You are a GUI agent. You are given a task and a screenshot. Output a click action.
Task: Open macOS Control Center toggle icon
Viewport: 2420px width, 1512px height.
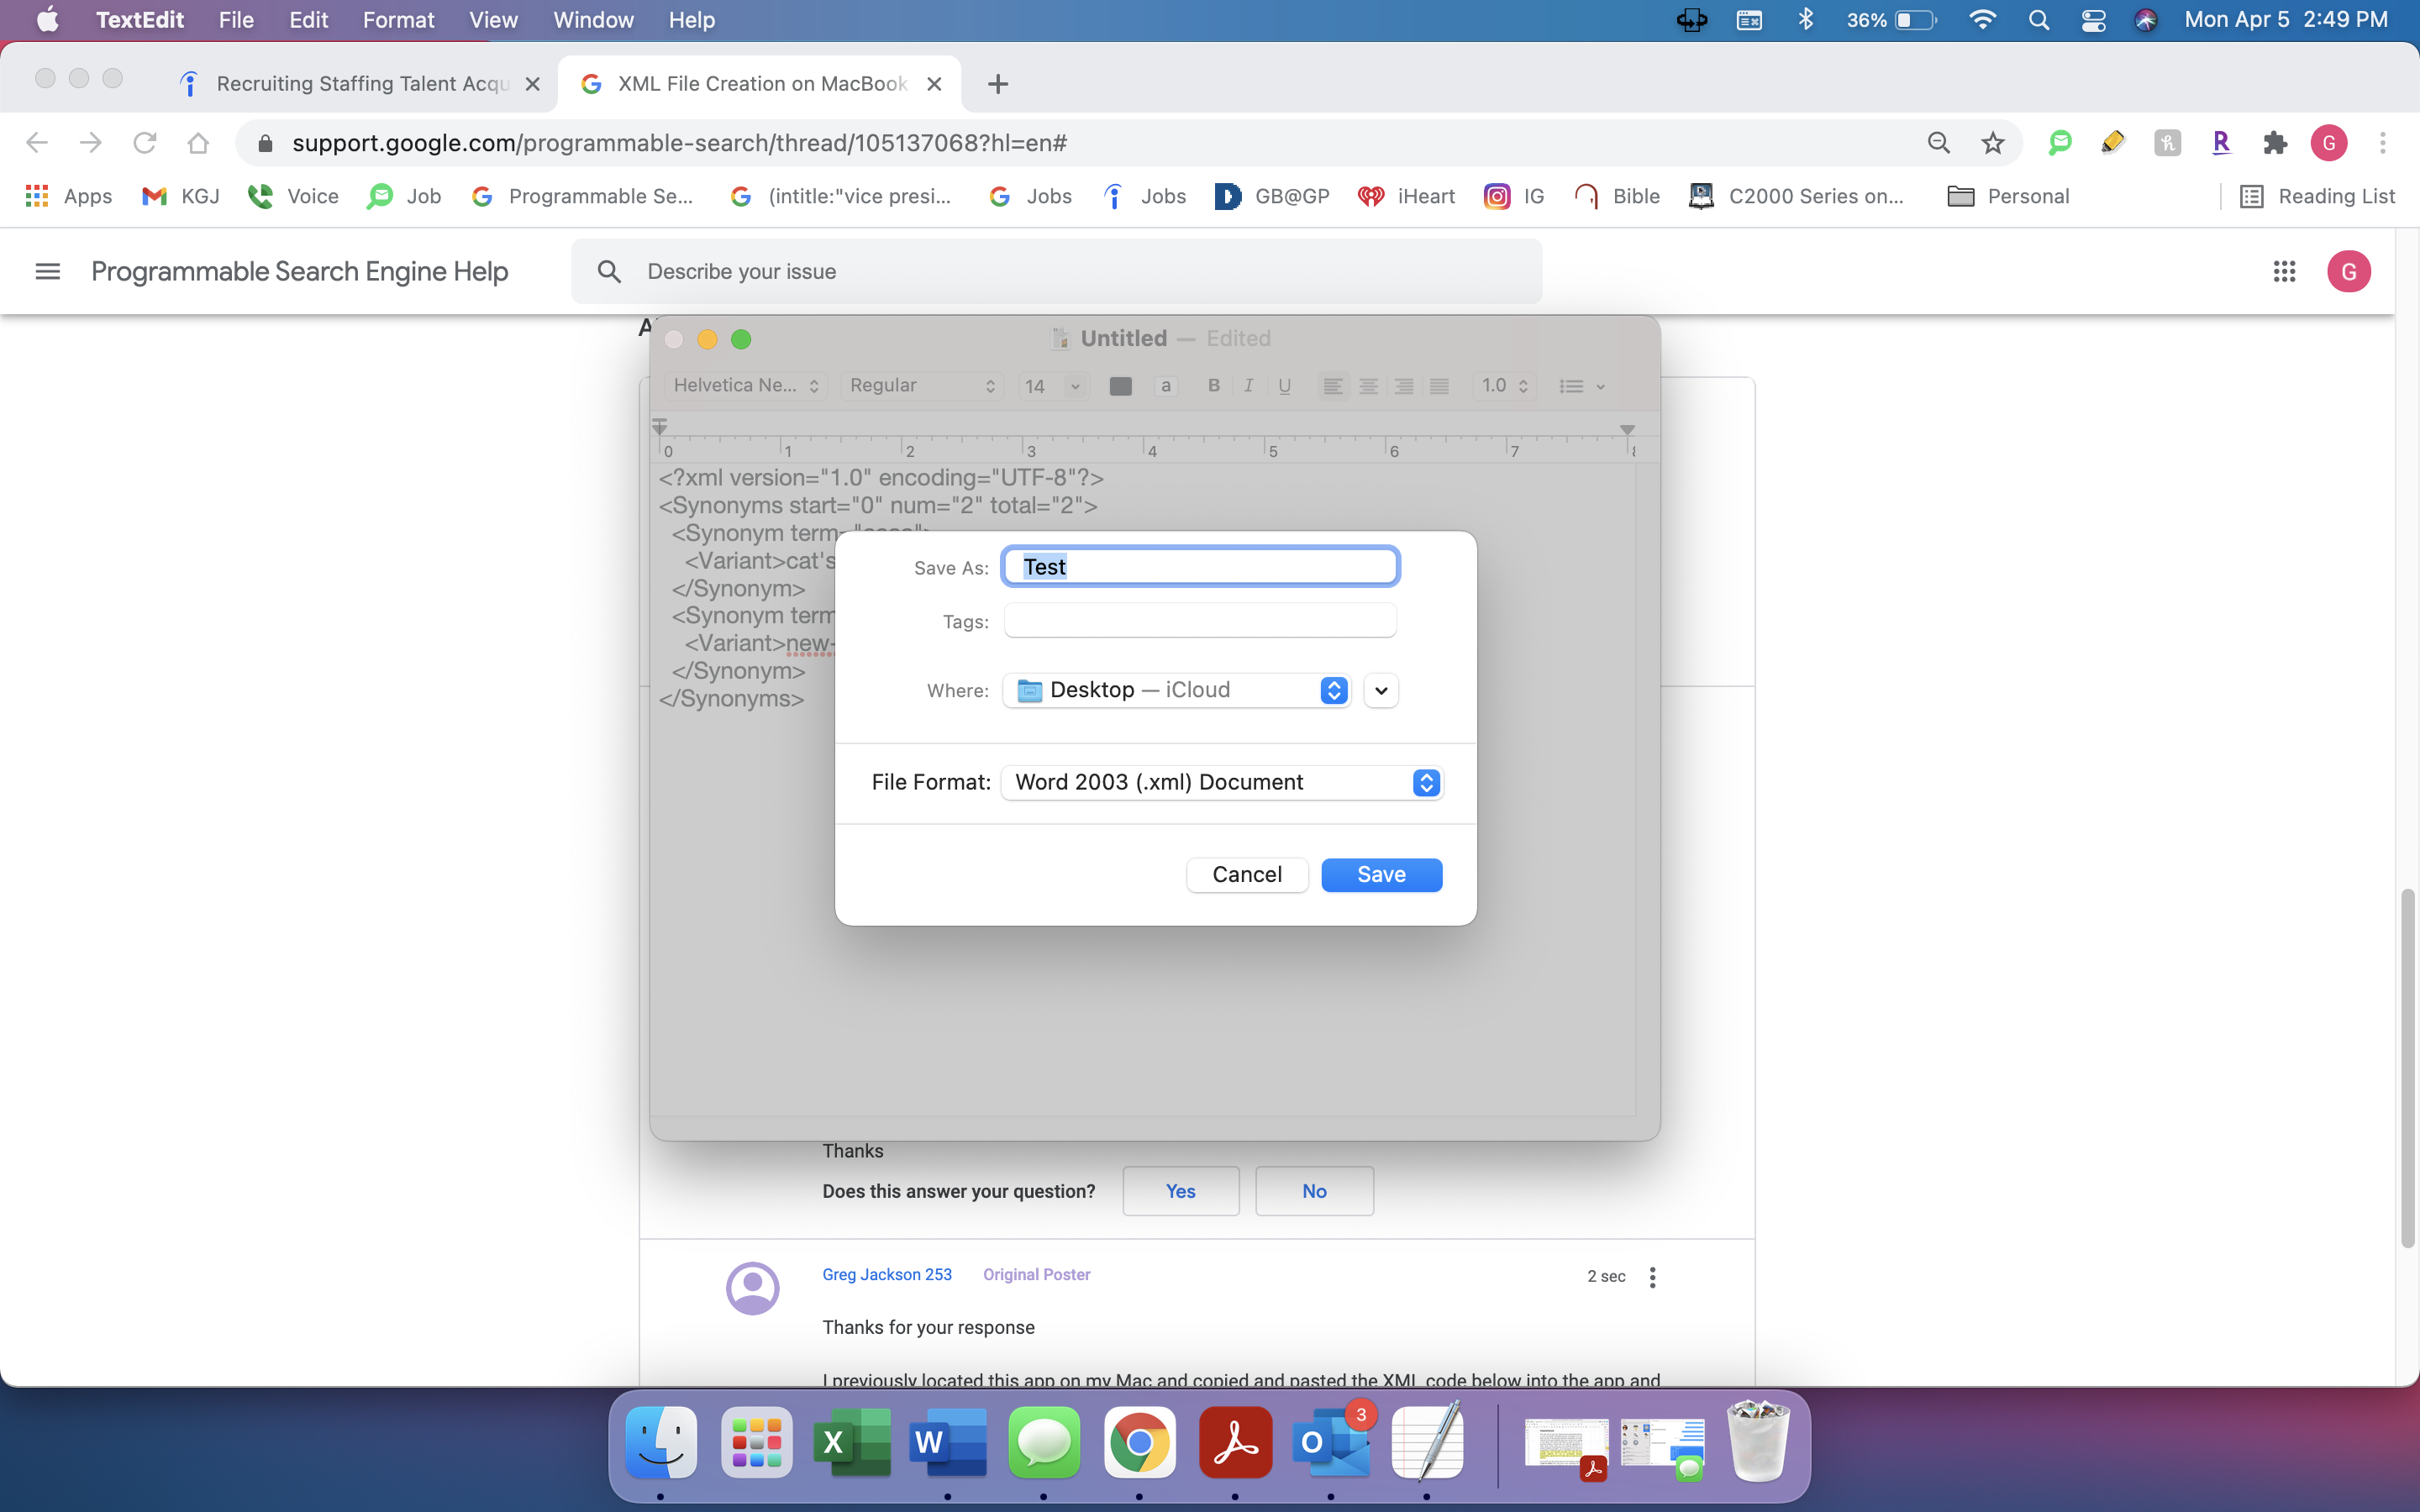tap(2093, 20)
